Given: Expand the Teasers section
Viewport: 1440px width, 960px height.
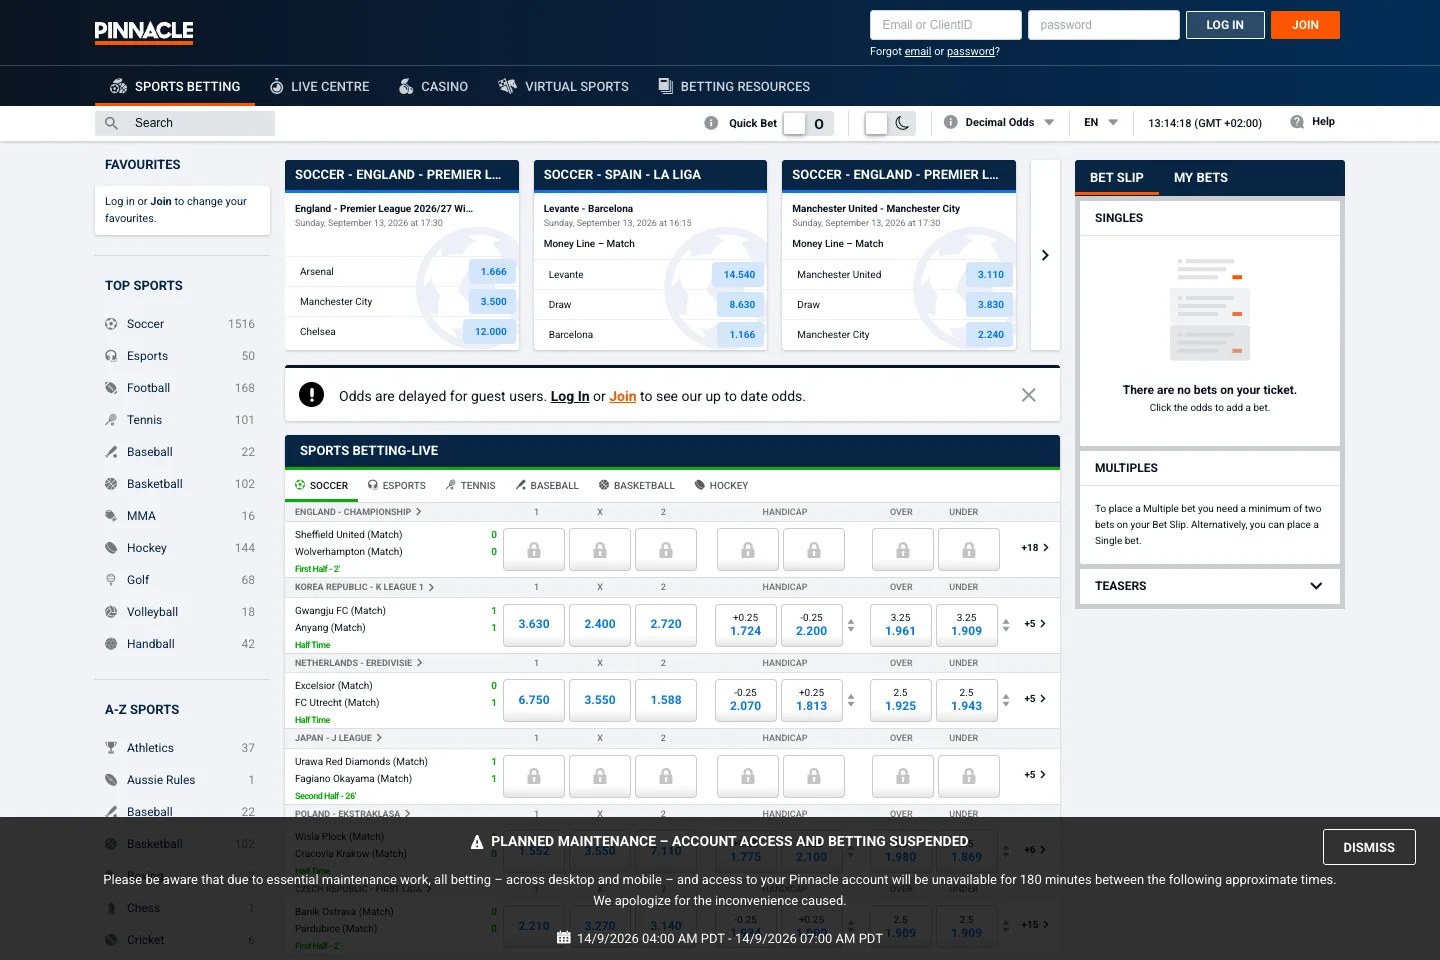Looking at the screenshot, I should (1209, 586).
